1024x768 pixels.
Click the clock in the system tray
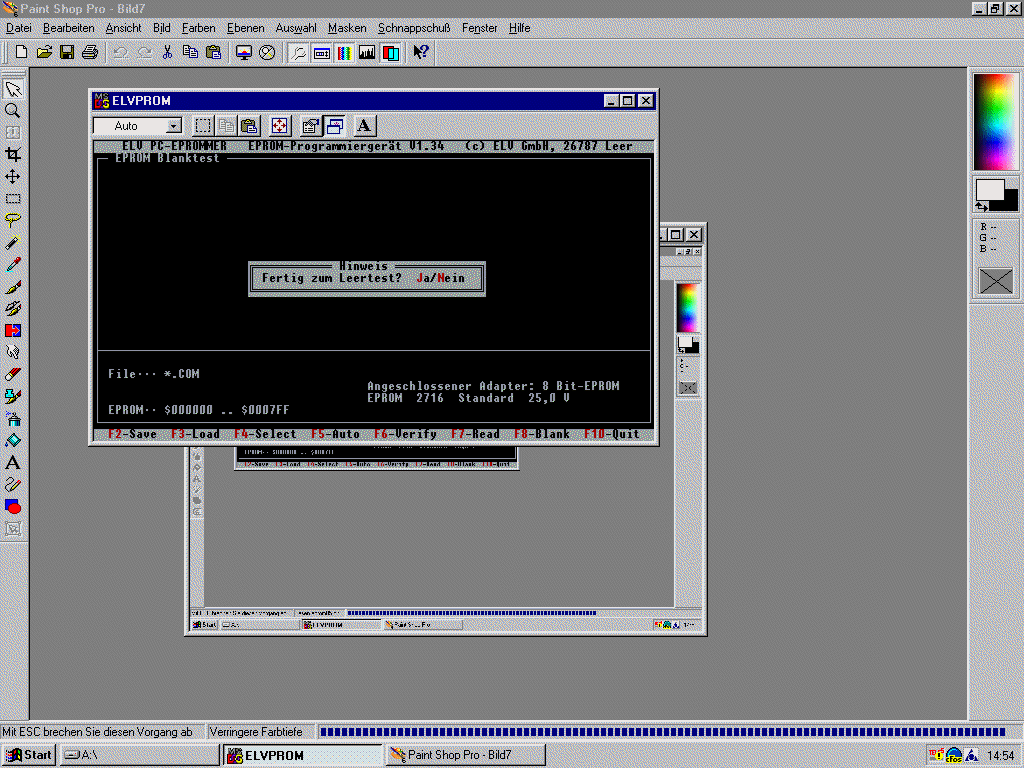click(1000, 756)
